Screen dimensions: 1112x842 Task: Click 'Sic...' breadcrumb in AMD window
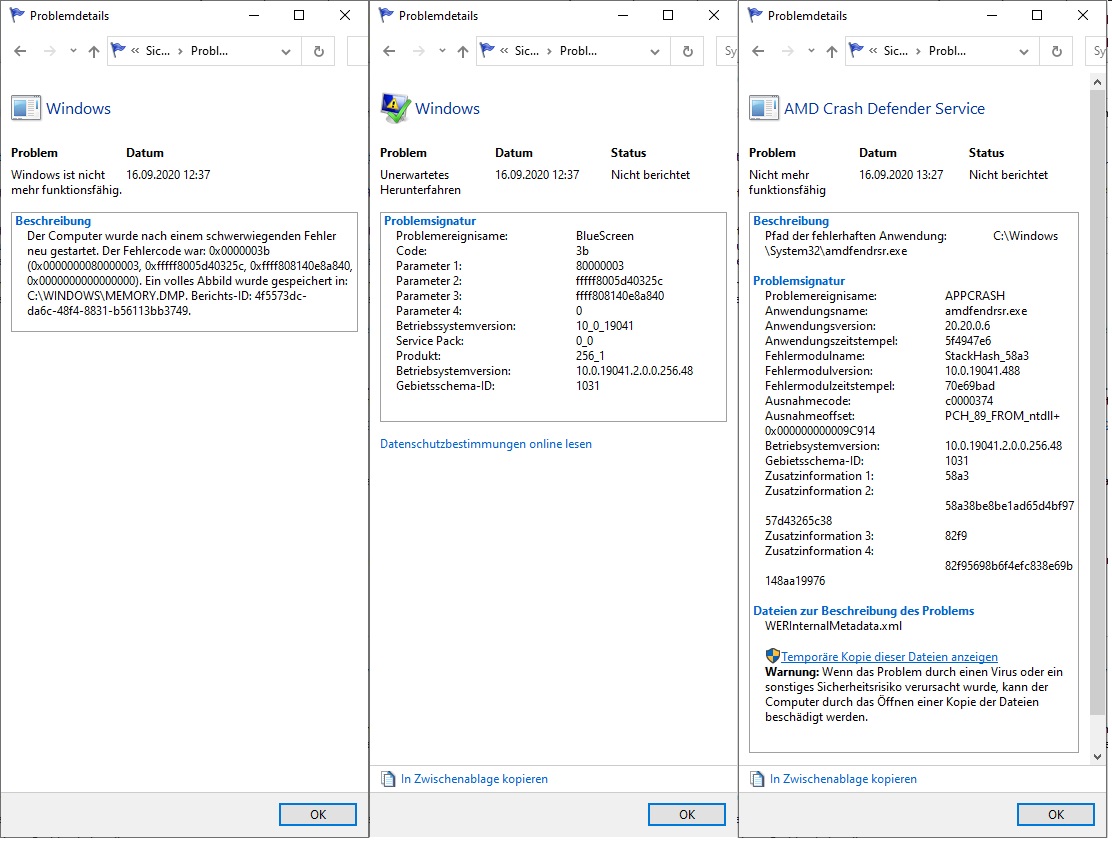click(895, 51)
